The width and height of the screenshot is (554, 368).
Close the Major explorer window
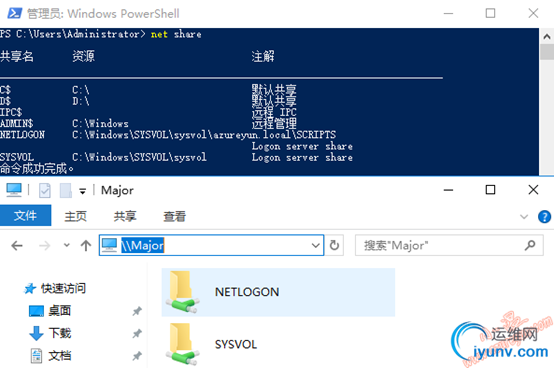pos(533,190)
